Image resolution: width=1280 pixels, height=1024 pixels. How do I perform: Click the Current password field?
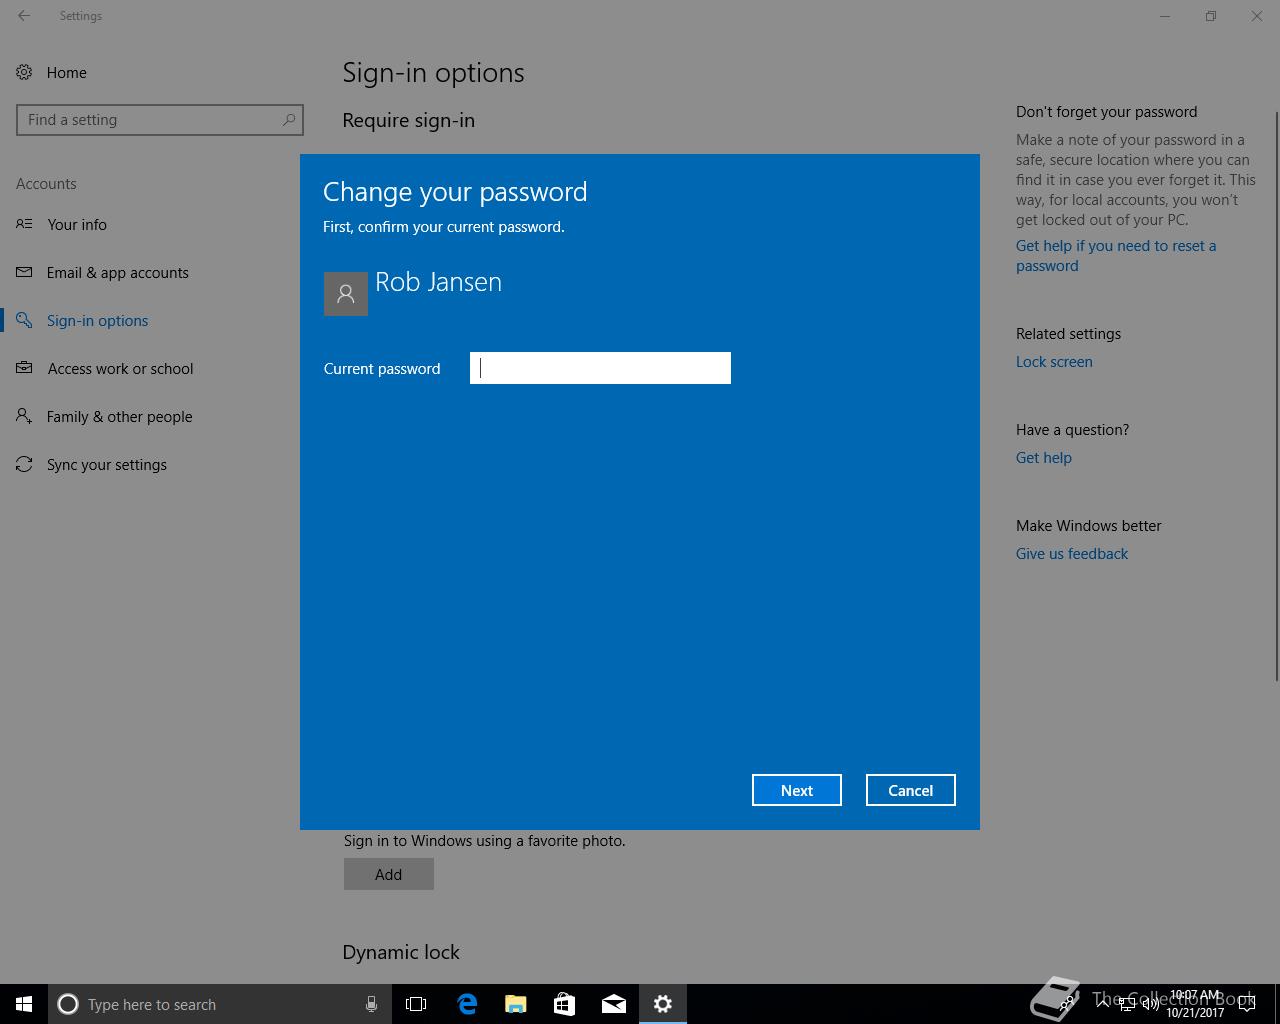600,368
